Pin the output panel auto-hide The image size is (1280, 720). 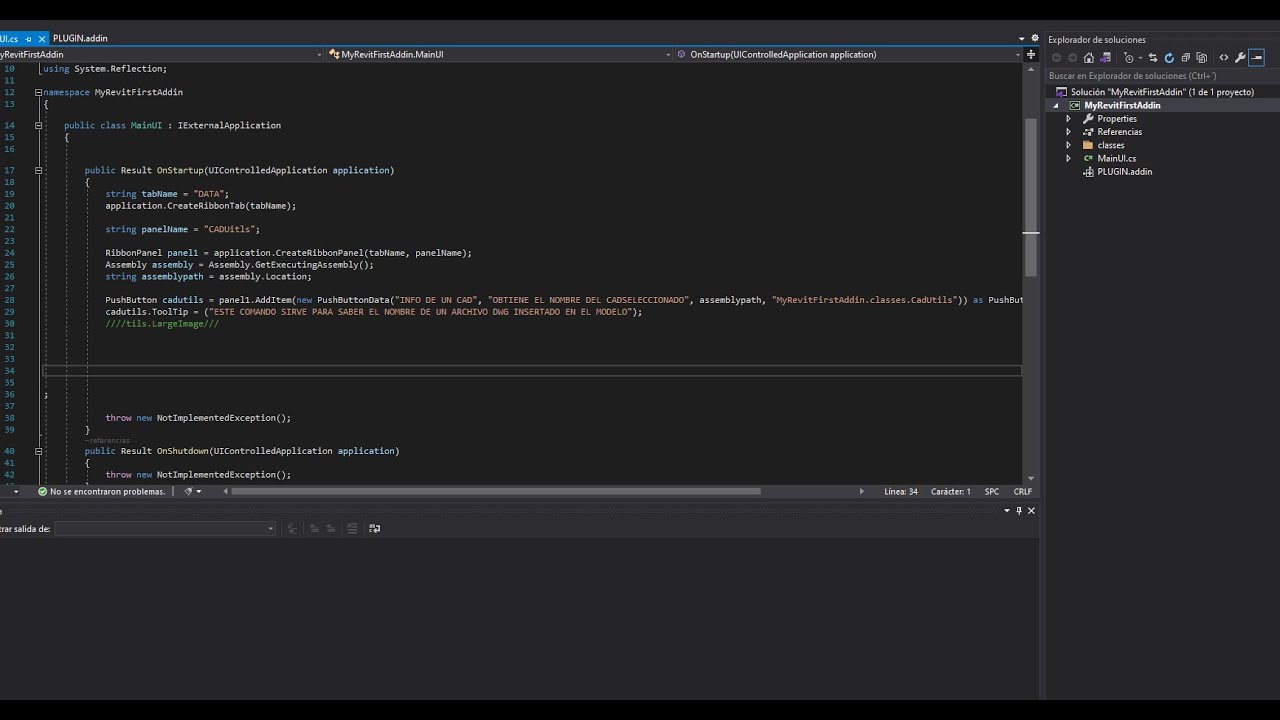pos(1019,510)
